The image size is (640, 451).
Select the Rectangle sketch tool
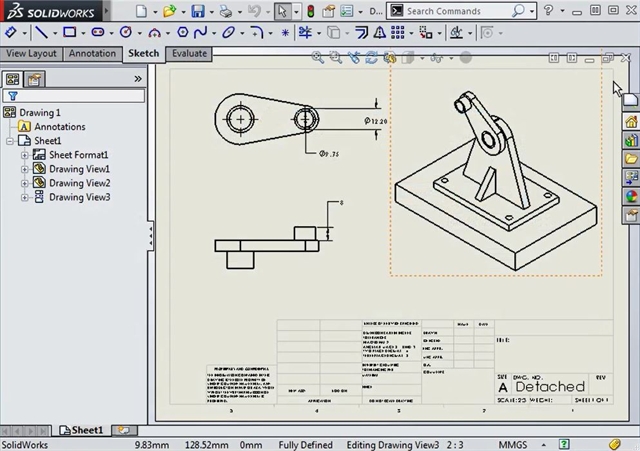(70, 32)
